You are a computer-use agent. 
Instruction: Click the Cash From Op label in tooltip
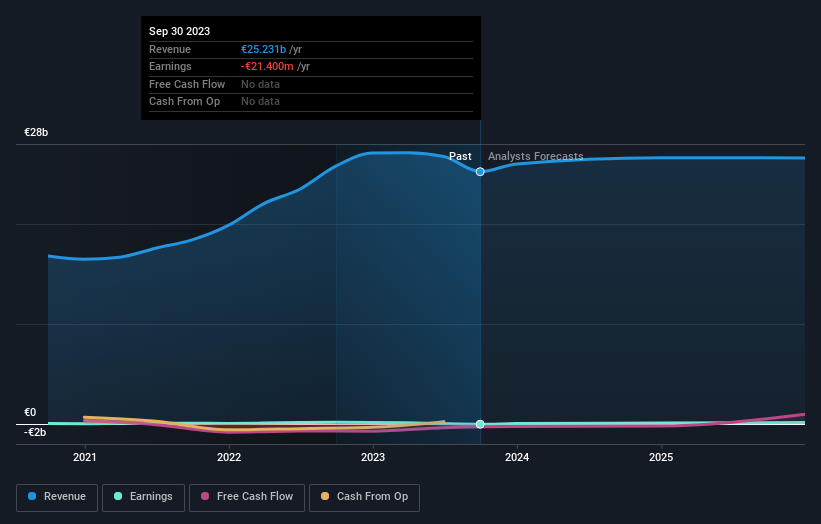(184, 102)
